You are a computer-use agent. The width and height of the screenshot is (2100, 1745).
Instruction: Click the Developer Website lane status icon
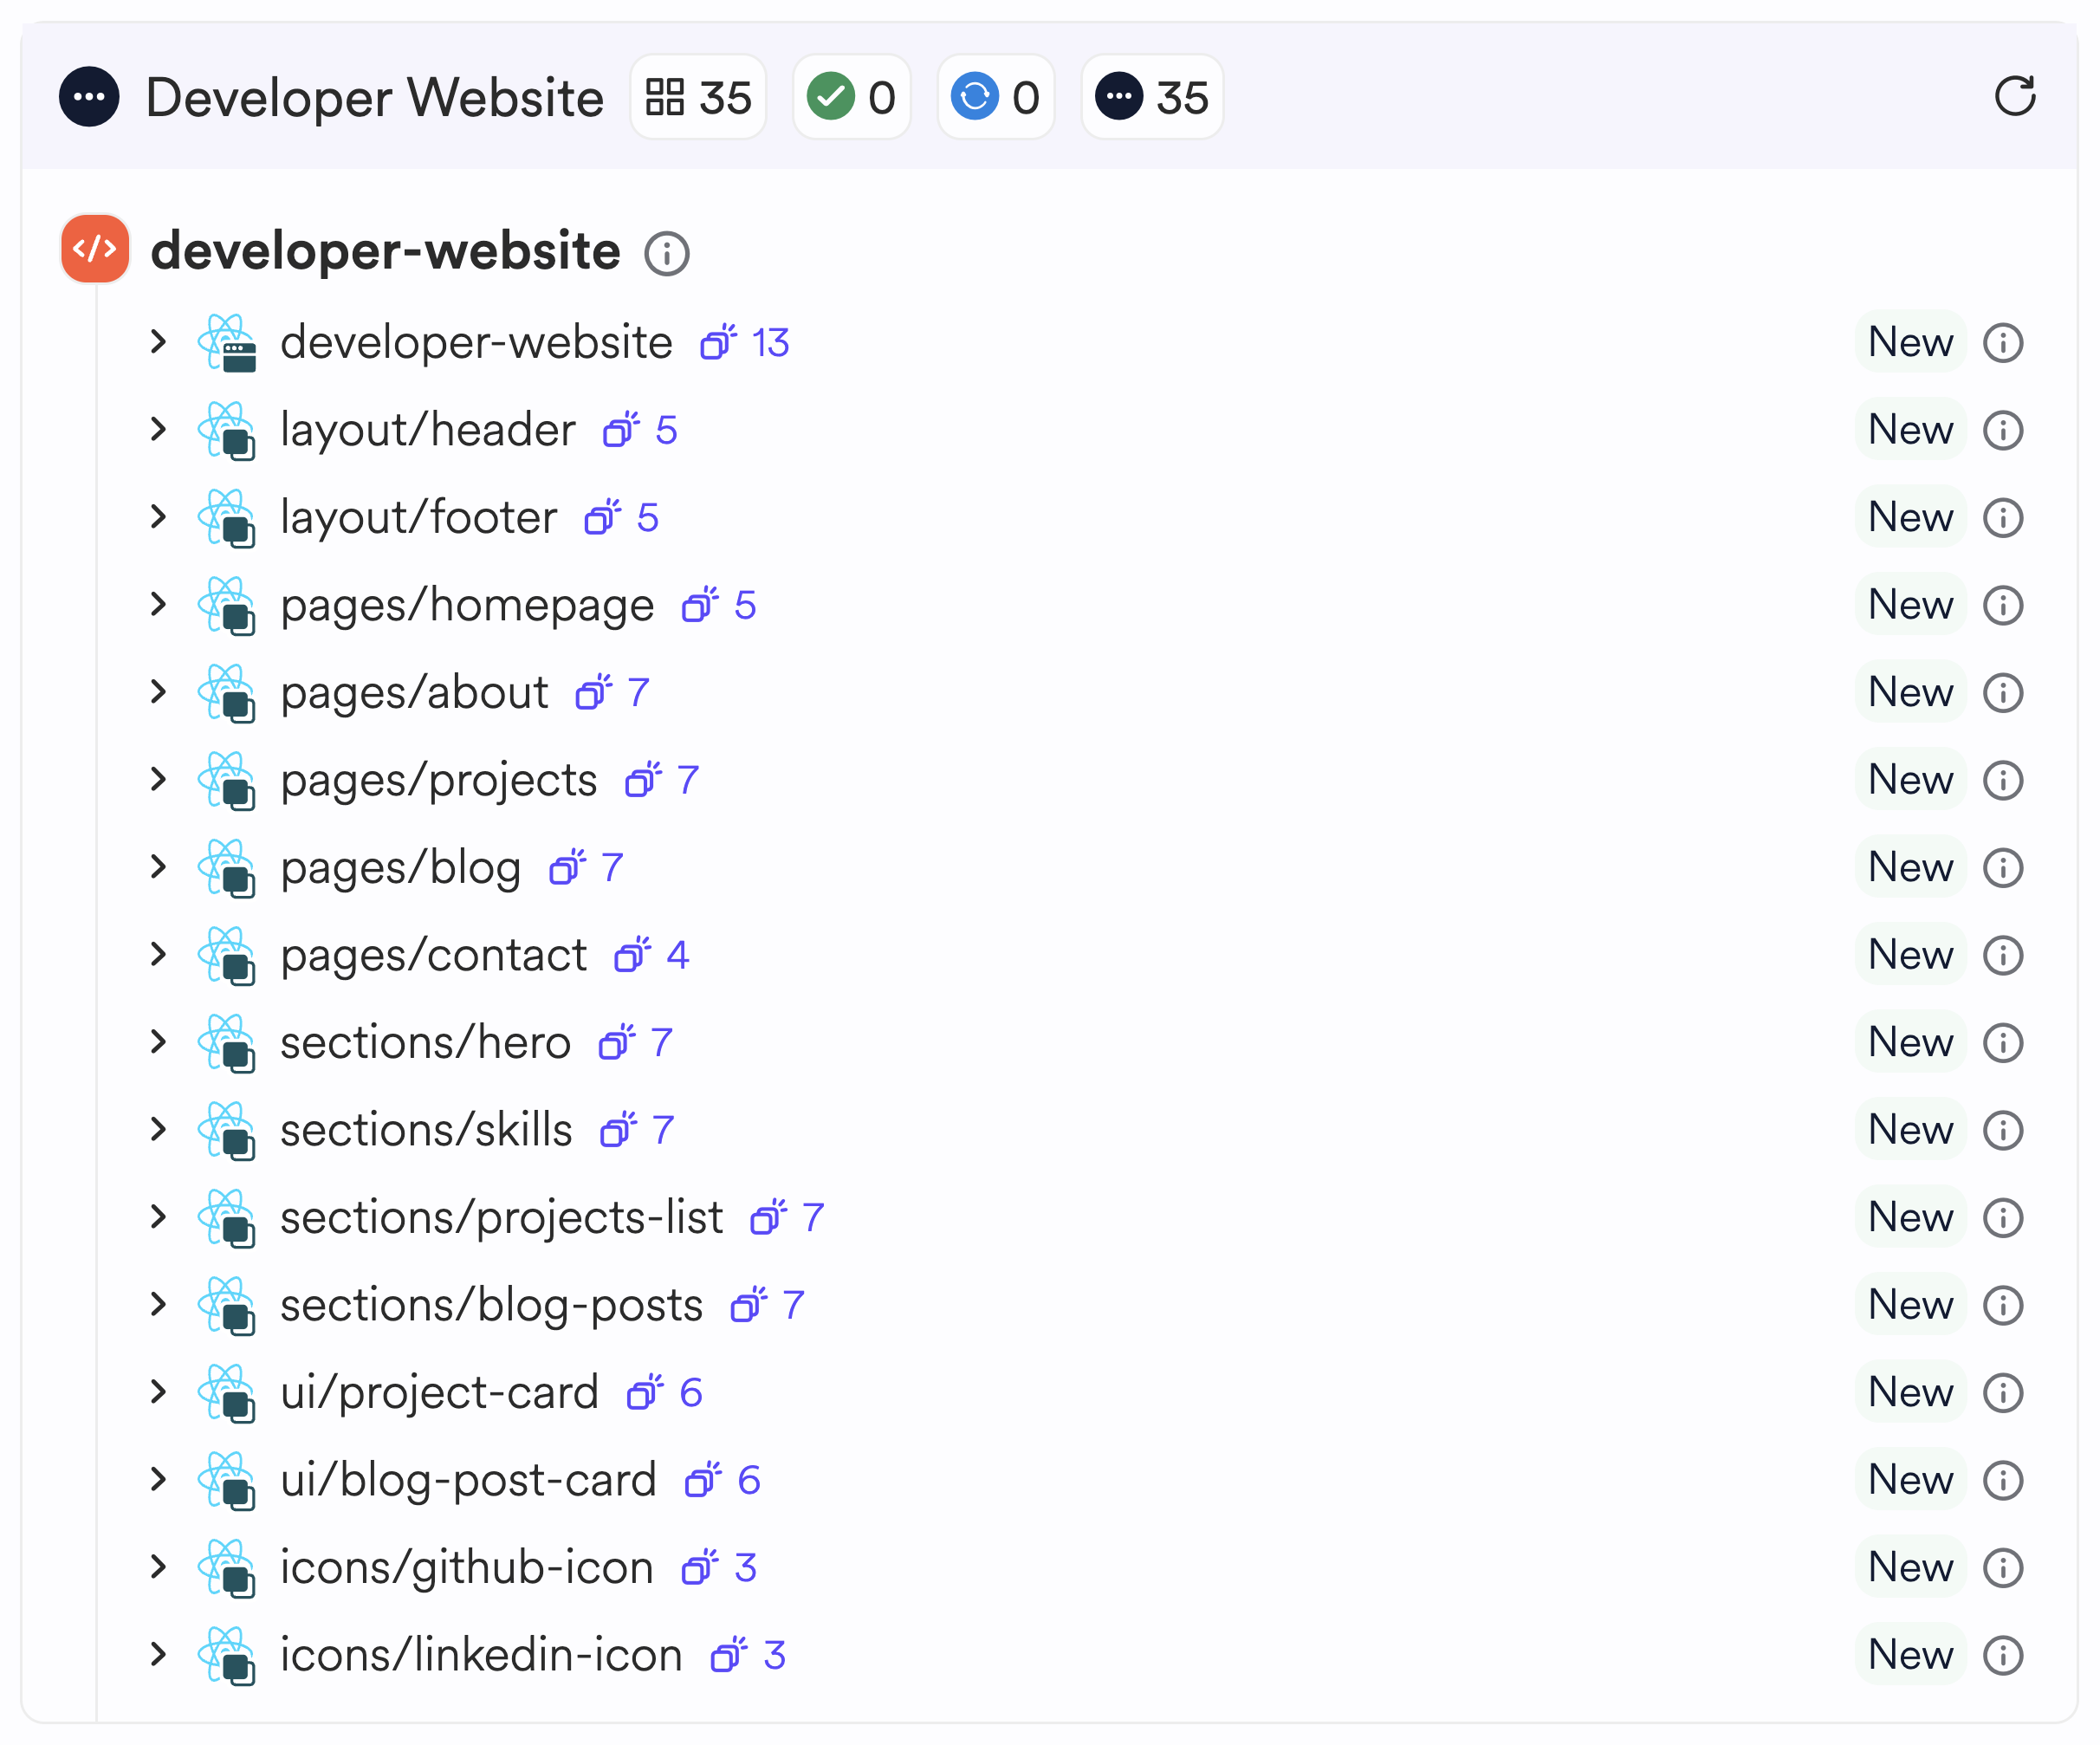(89, 97)
